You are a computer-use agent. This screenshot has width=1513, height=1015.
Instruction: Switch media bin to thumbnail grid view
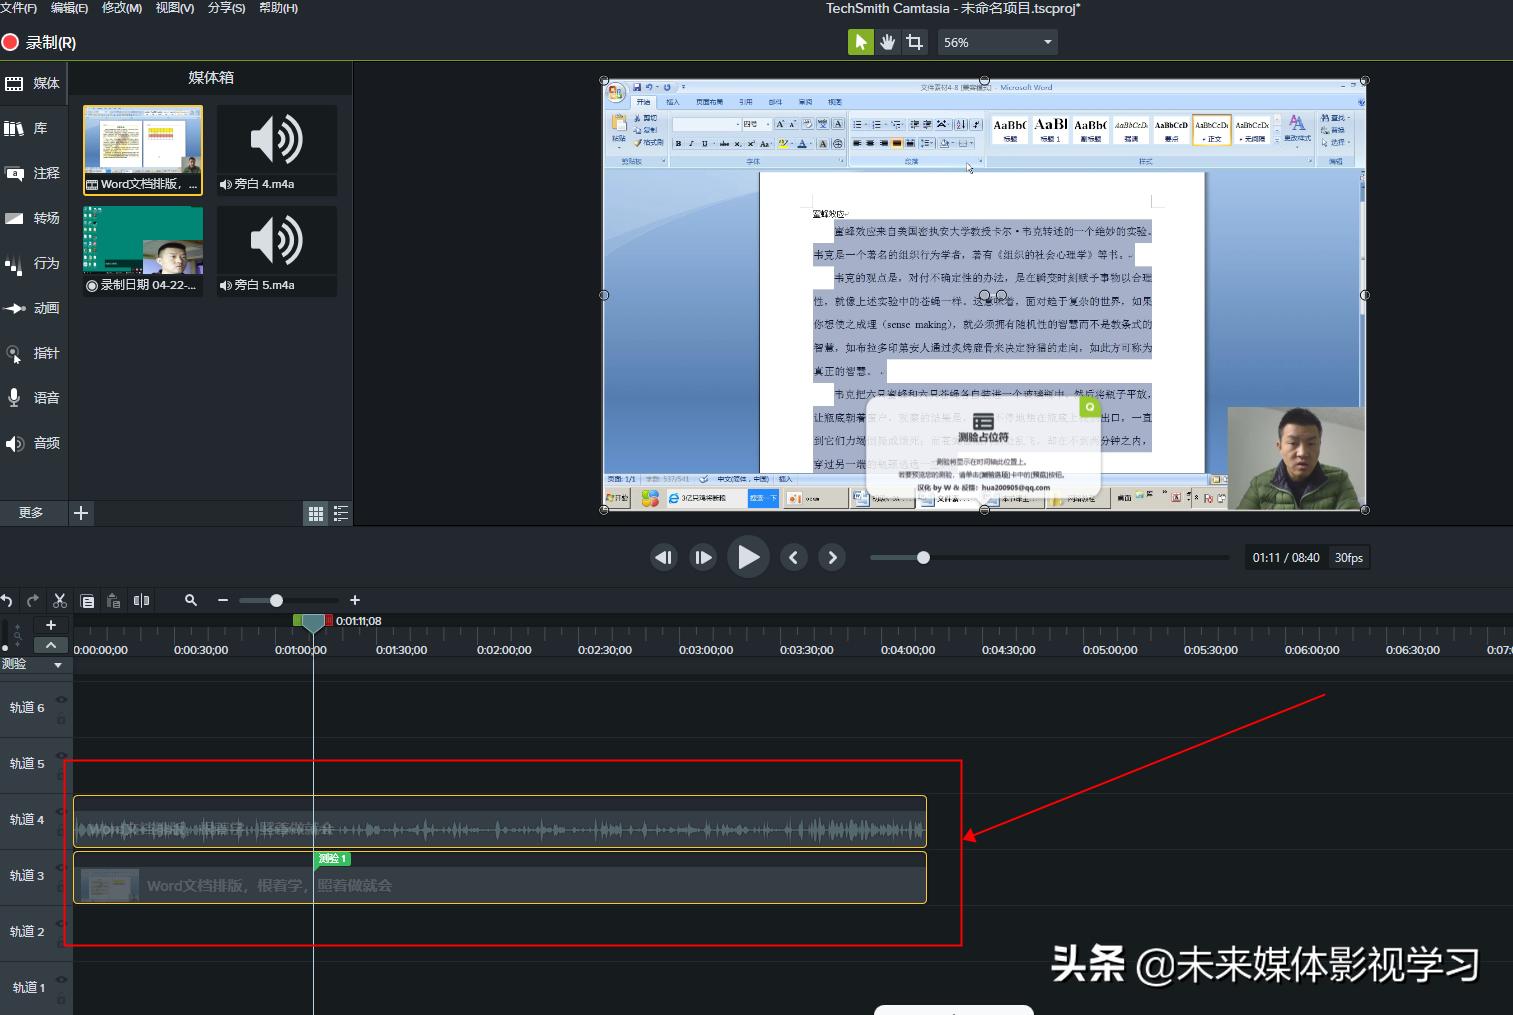316,513
